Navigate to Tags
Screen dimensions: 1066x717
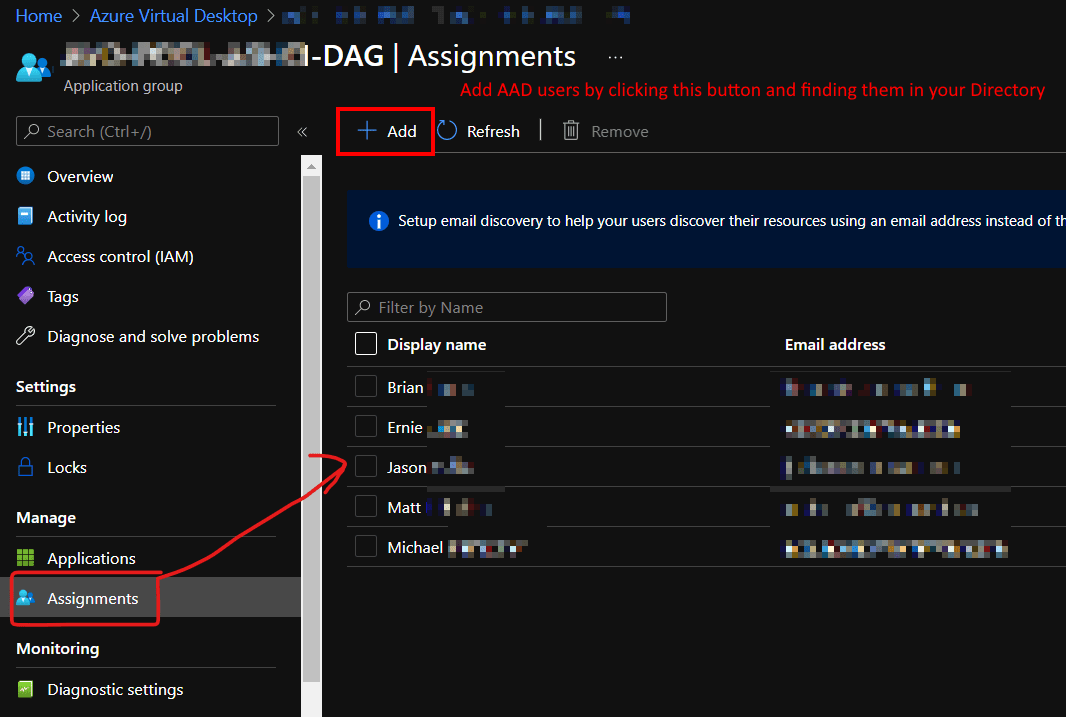pyautogui.click(x=63, y=297)
